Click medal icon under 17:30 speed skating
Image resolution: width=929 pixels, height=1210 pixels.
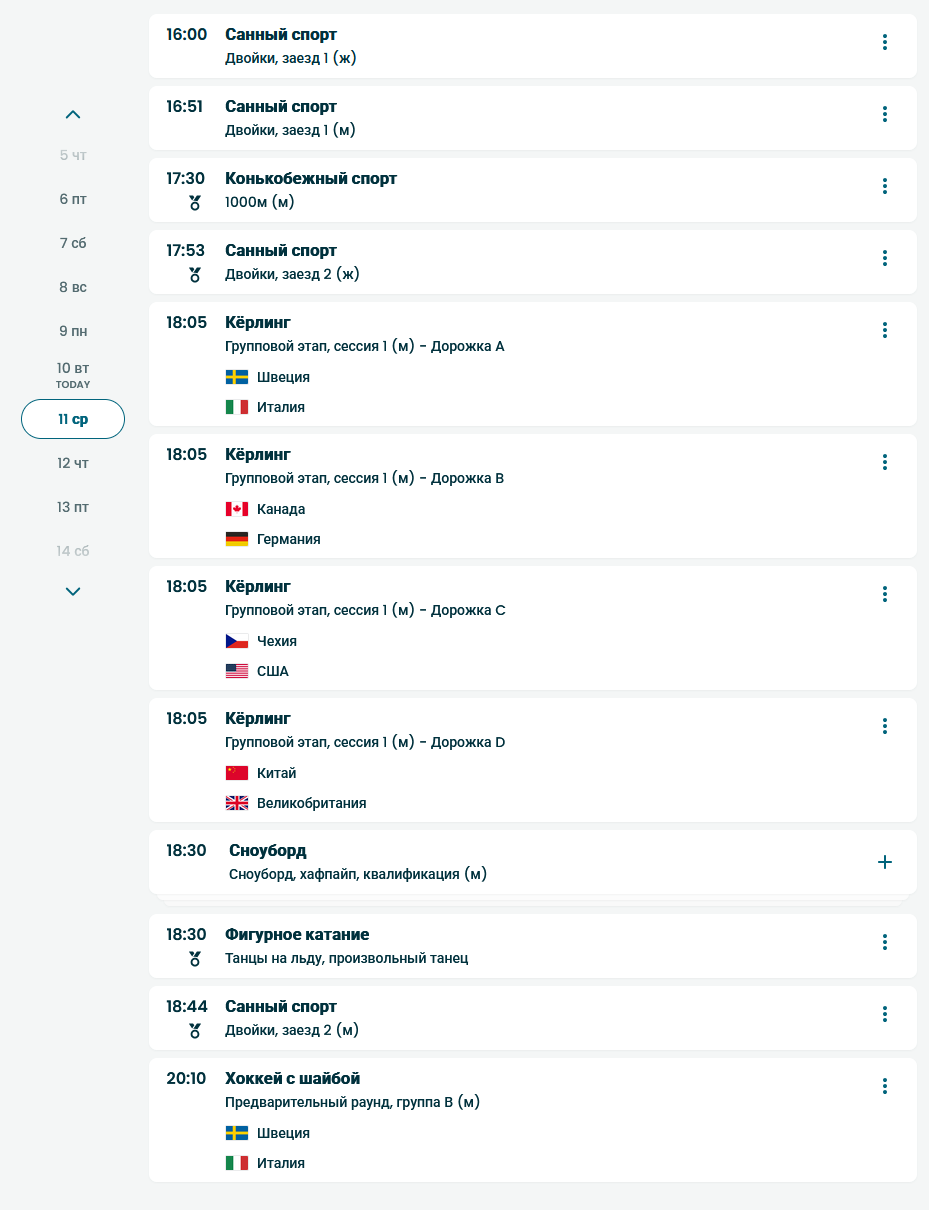point(195,203)
